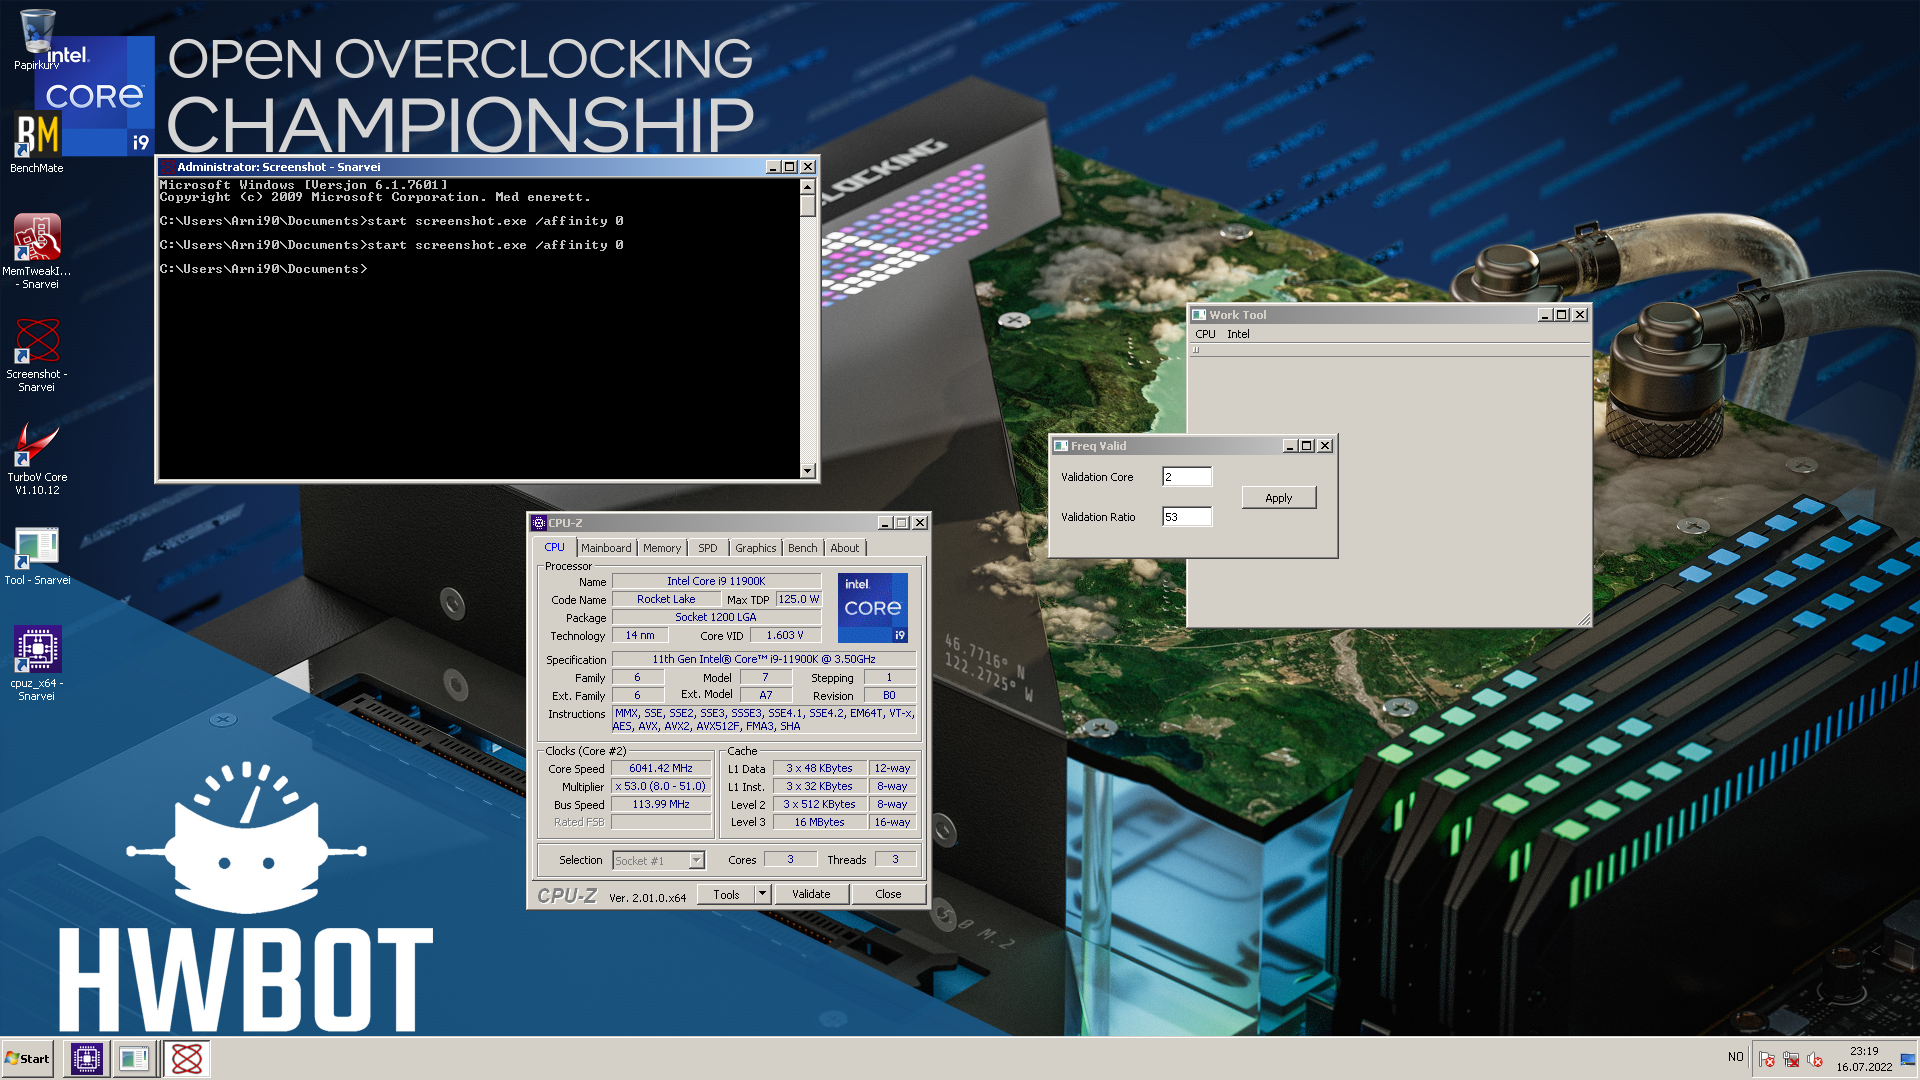The width and height of the screenshot is (1920, 1080).
Task: Switch to the Graphics tab in CPU-Z
Action: coord(756,548)
